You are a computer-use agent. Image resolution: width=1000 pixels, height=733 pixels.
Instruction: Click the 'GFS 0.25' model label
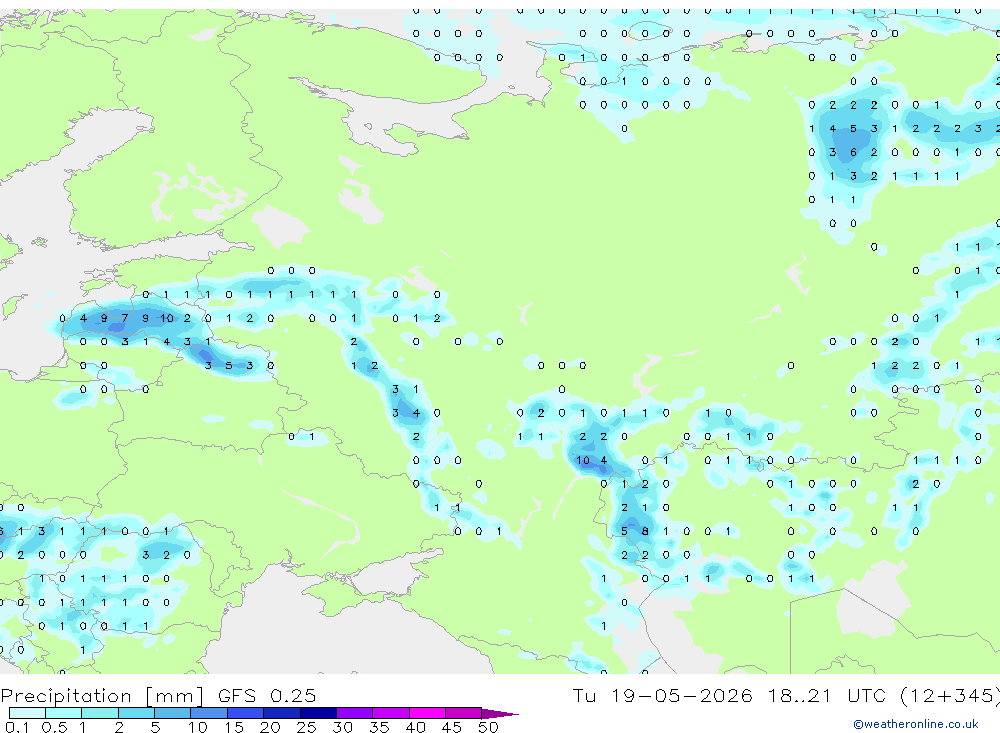(x=267, y=695)
